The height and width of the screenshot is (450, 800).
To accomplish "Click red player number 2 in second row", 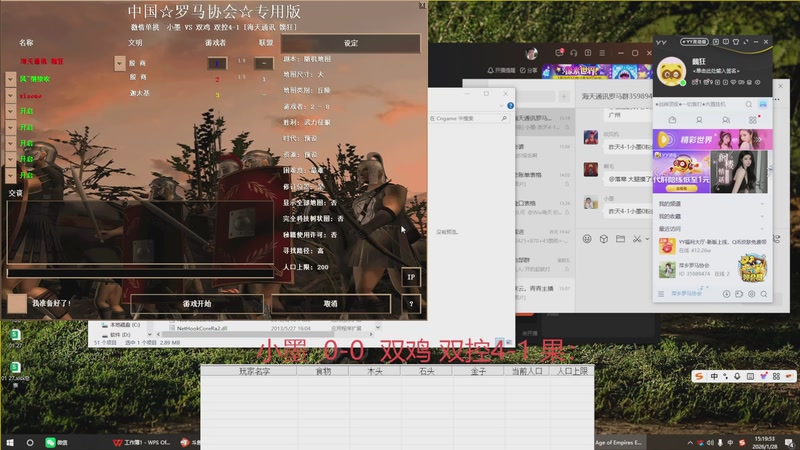I will [217, 79].
